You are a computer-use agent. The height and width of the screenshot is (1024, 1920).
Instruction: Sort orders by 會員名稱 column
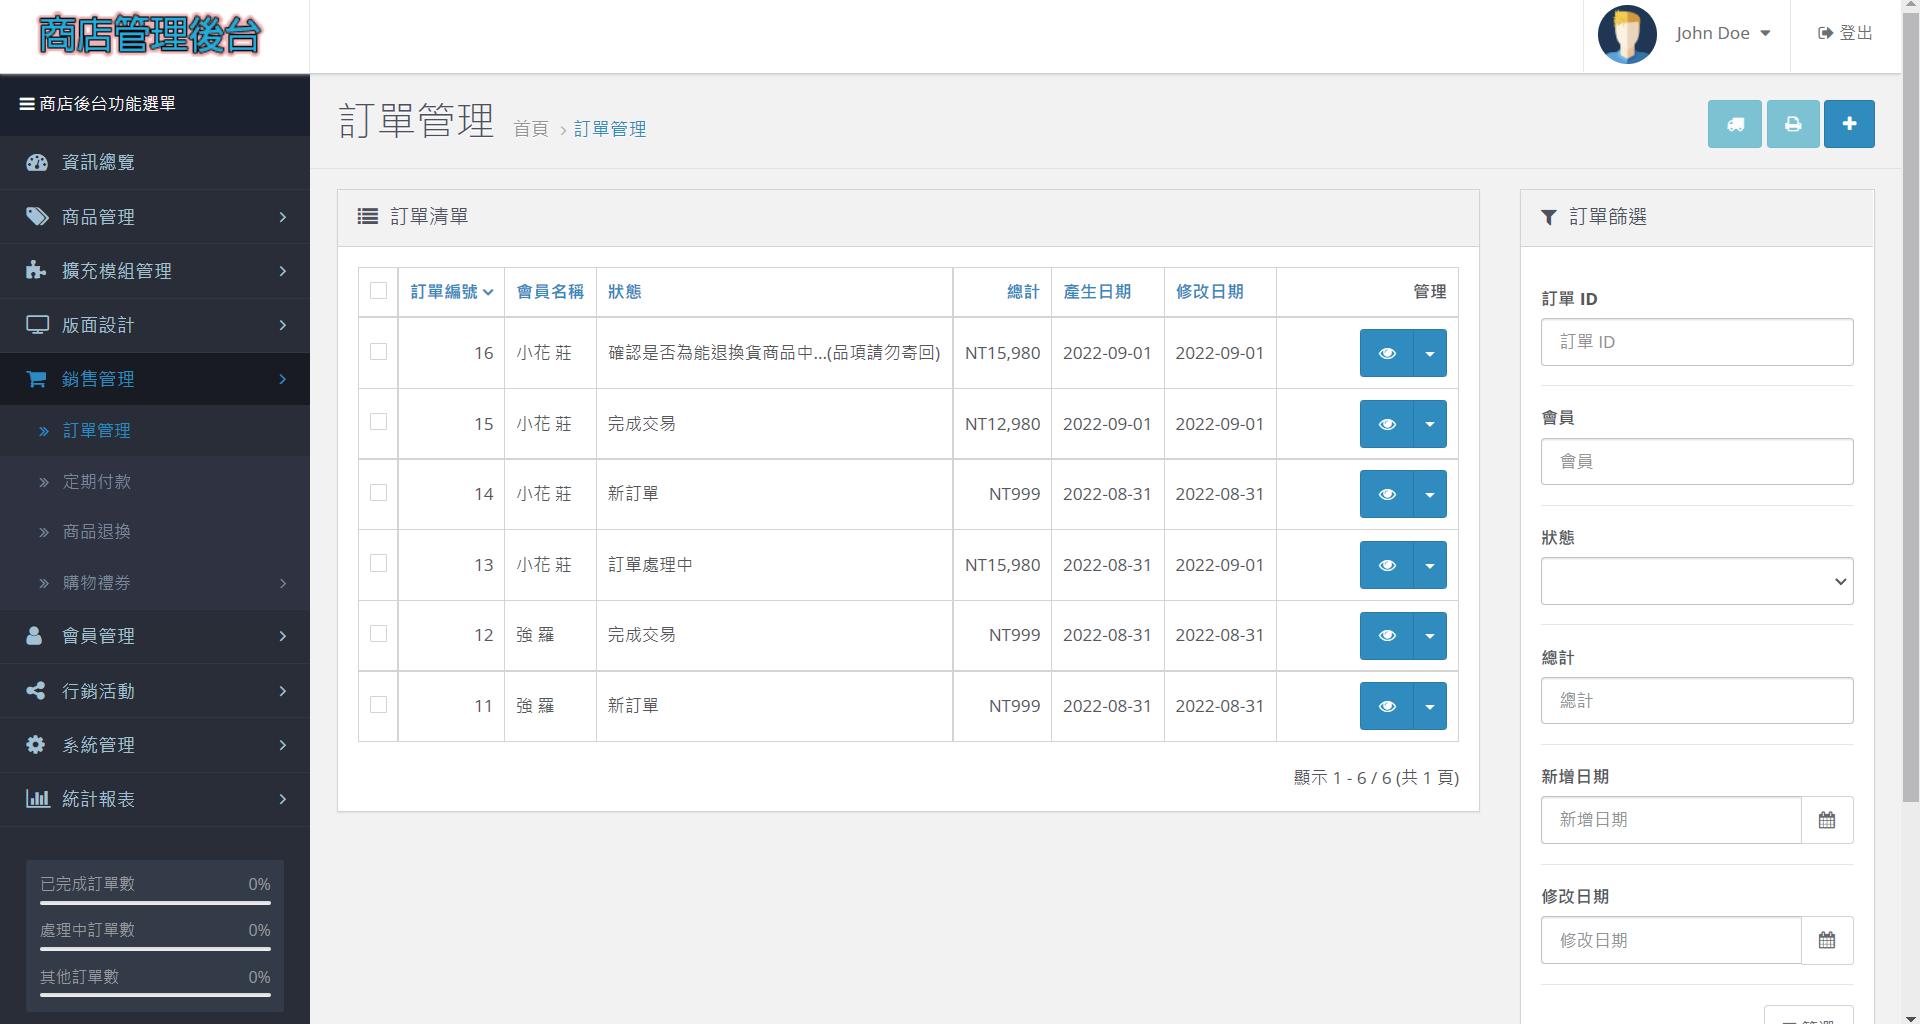coord(550,292)
